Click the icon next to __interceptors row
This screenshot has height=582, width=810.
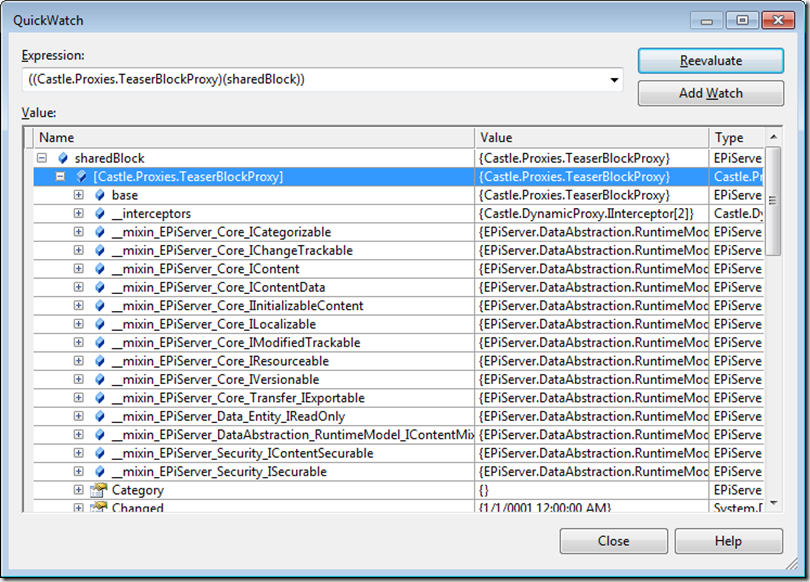click(99, 213)
